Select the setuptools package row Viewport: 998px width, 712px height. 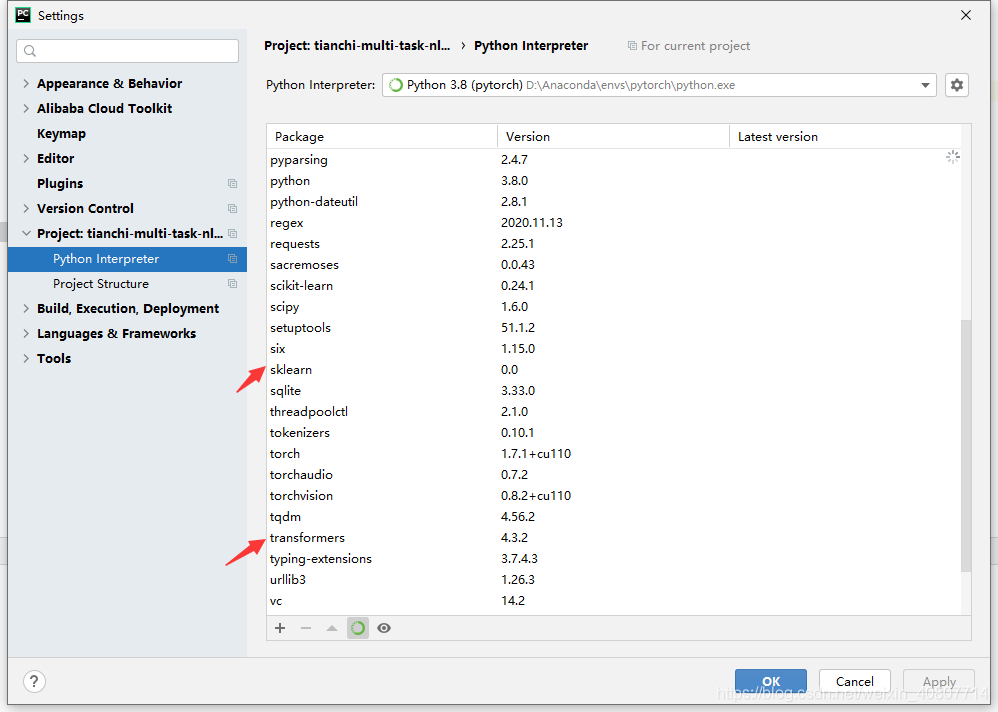[x=614, y=328]
